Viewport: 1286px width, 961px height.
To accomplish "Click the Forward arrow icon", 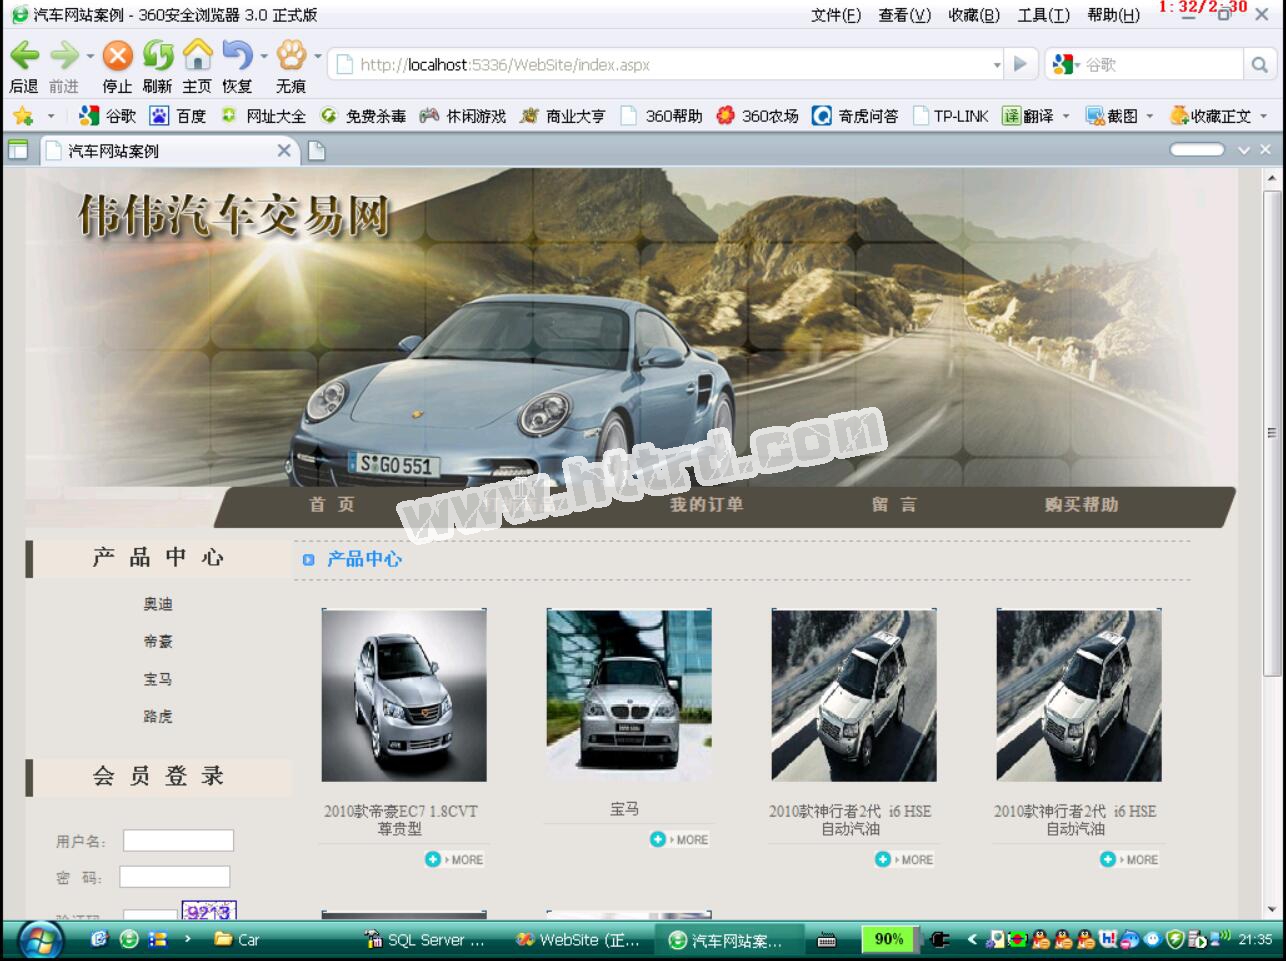I will pos(64,55).
